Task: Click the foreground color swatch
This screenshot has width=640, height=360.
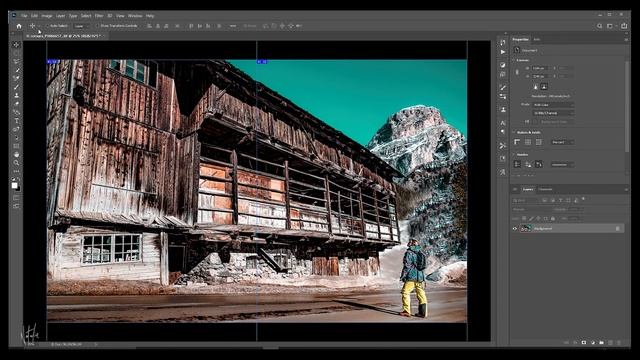Action: 14,185
